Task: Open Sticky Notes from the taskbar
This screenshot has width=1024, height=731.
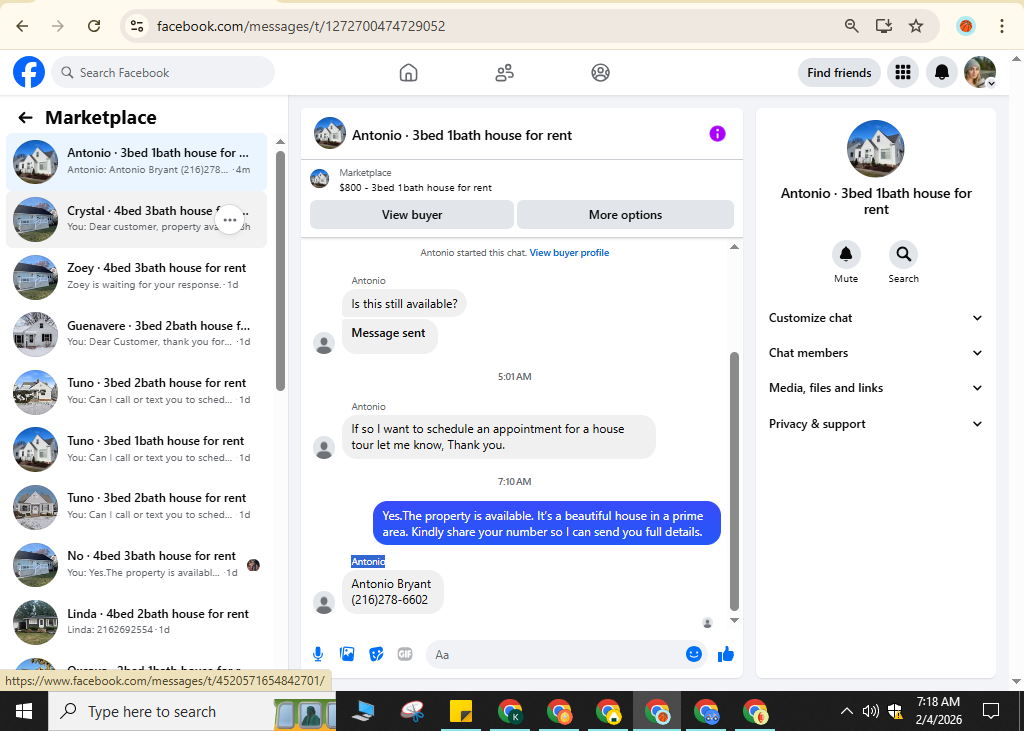Action: pyautogui.click(x=460, y=711)
